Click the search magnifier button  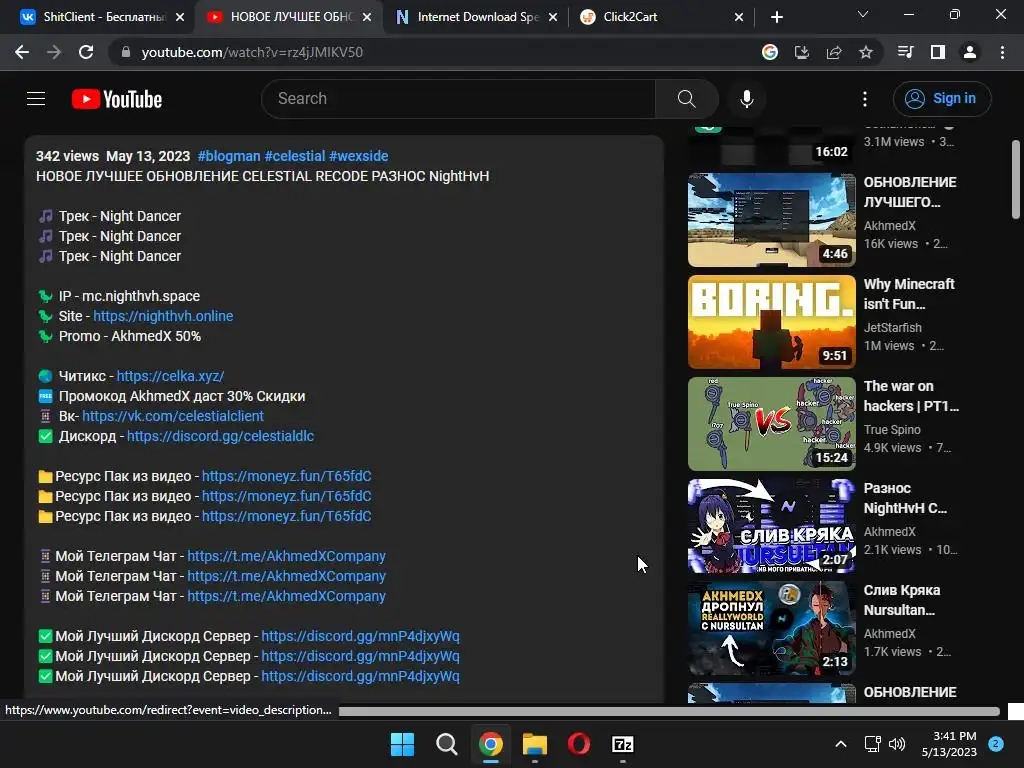pyautogui.click(x=686, y=99)
